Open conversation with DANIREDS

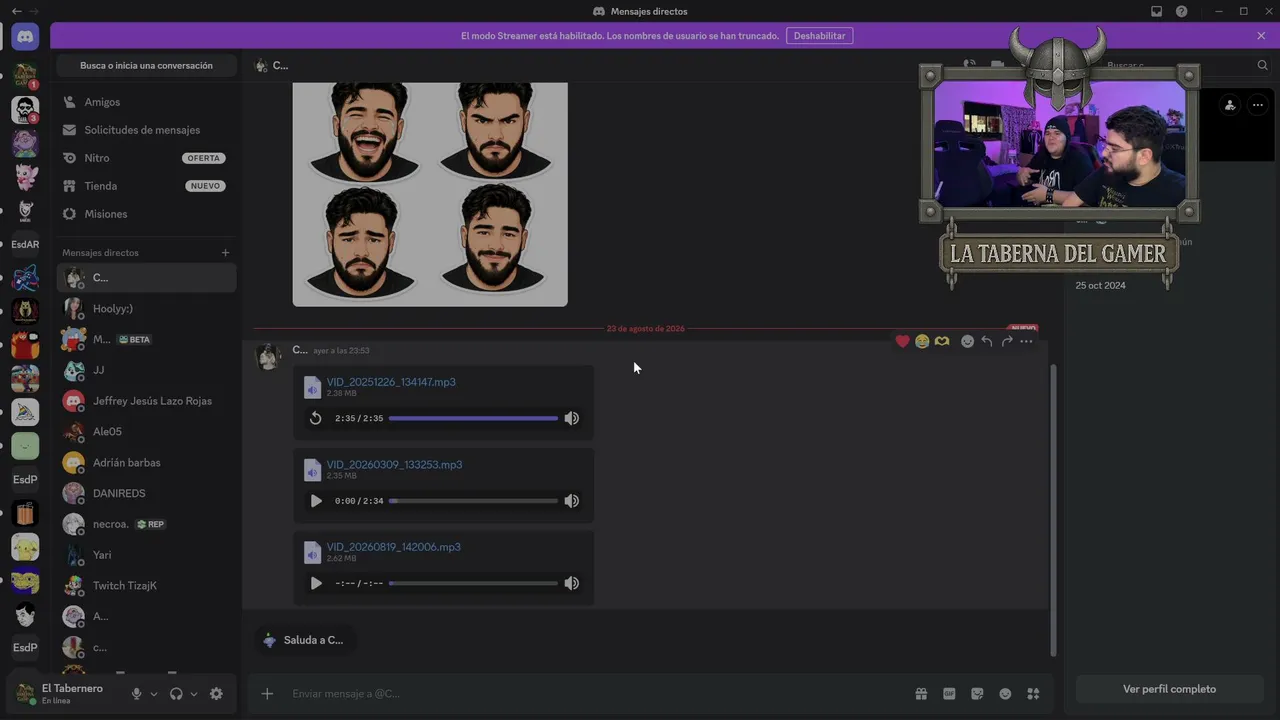(147, 493)
